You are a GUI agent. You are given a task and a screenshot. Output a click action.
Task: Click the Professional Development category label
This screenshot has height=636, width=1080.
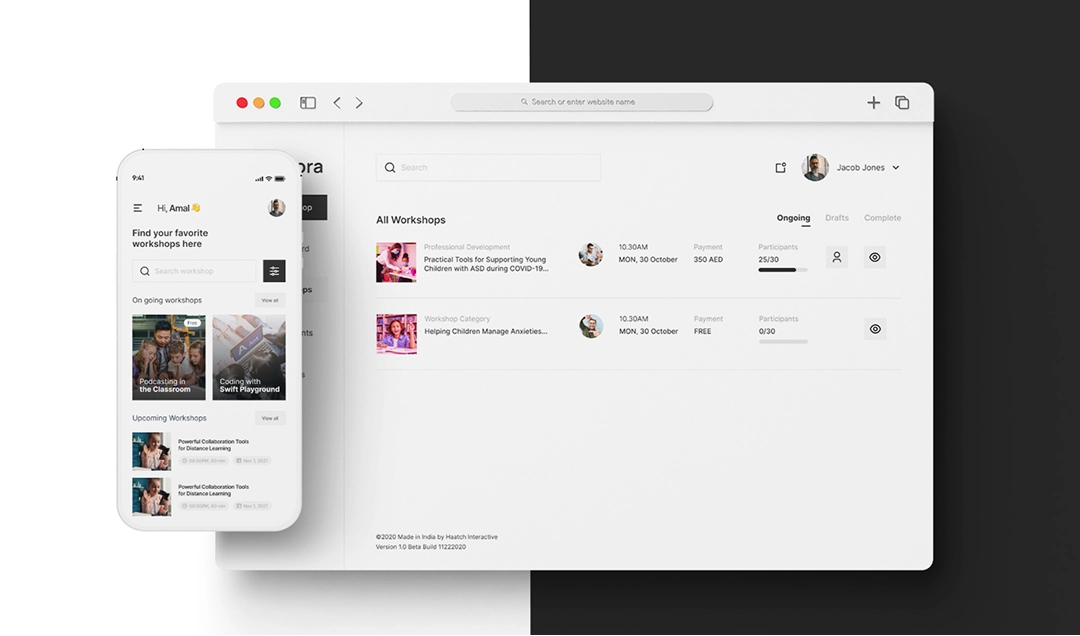pos(467,247)
